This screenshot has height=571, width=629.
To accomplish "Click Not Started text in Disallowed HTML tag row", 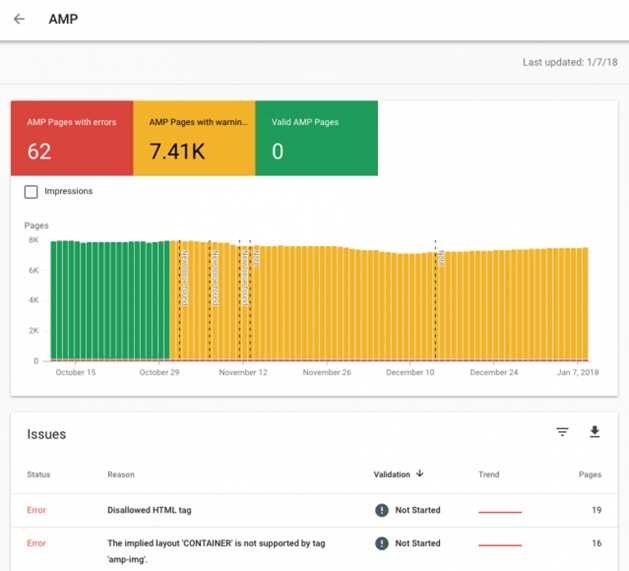I will coord(418,510).
